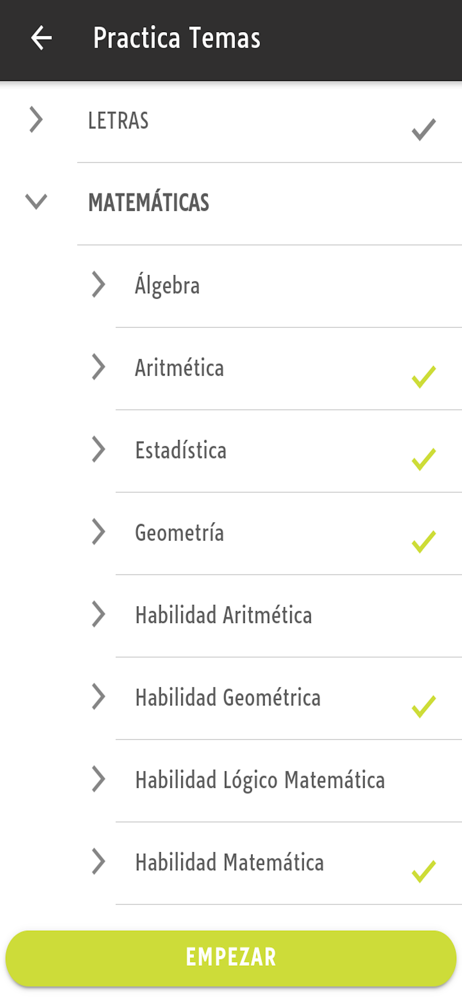Expand the Álgebra topic chevron
Image resolution: width=462 pixels, height=1000 pixels.
pyautogui.click(x=98, y=284)
